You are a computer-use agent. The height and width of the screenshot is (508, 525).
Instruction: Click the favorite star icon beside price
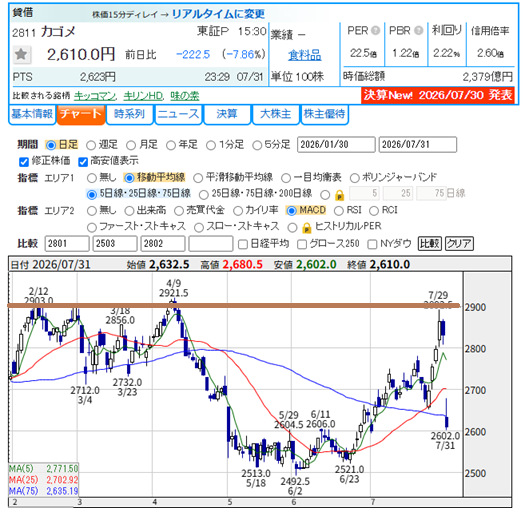(21, 55)
